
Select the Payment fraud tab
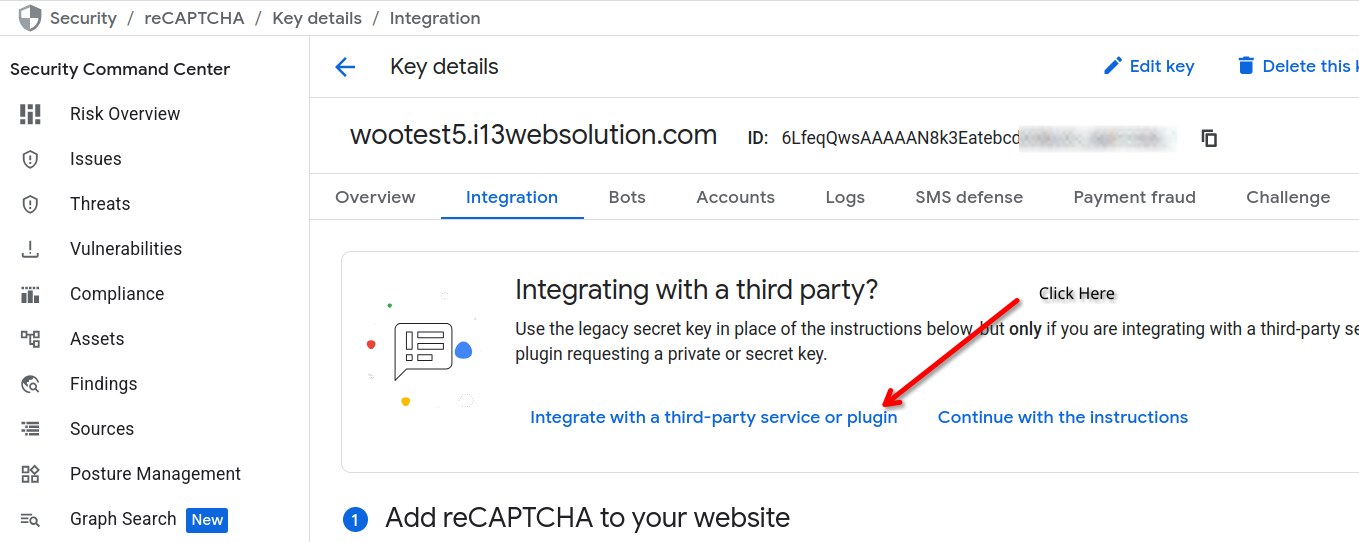[x=1134, y=197]
